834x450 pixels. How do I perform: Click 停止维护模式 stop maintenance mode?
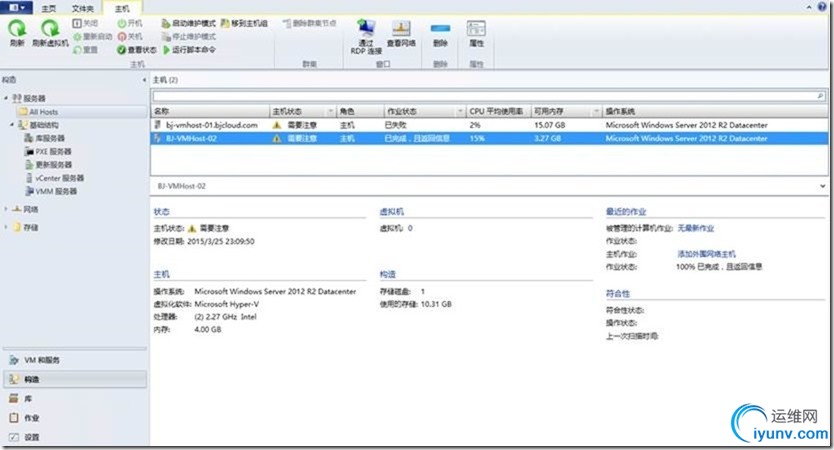(x=188, y=36)
